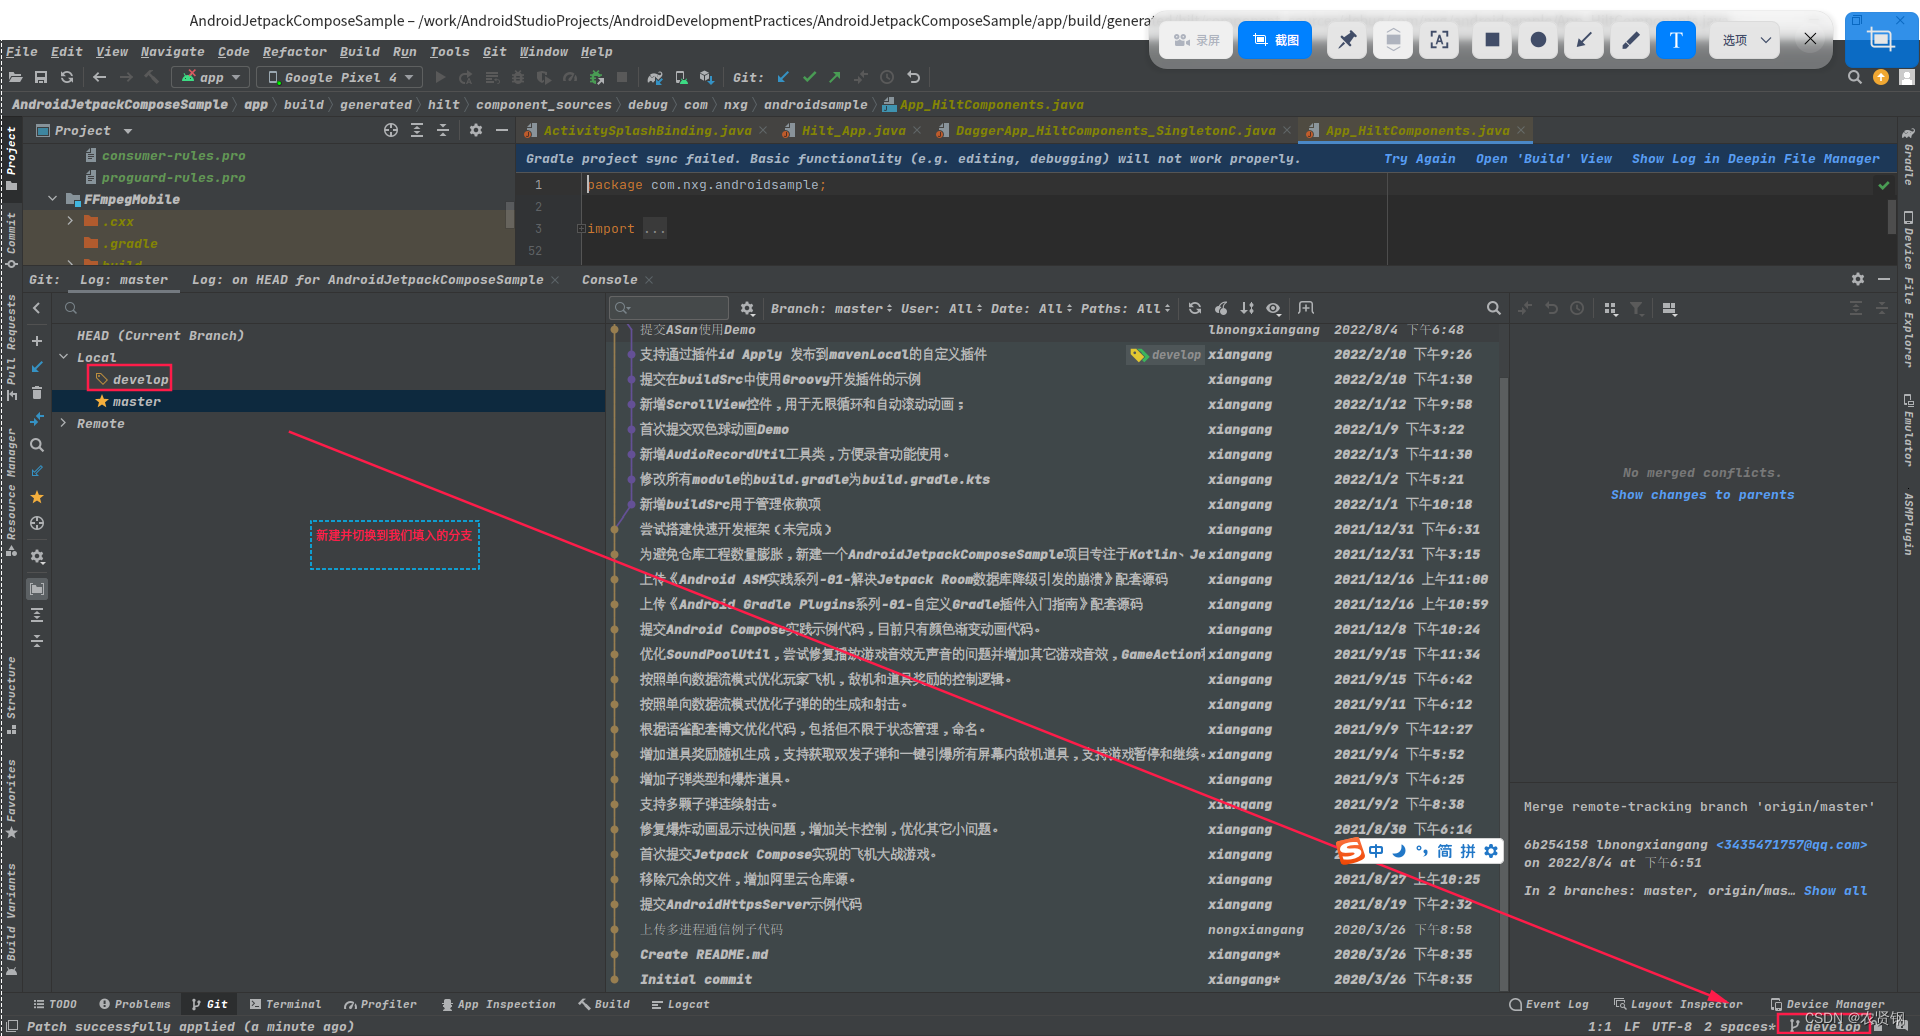The height and width of the screenshot is (1036, 1920).
Task: Toggle the eye View Options icon in log toolbar
Action: (x=1273, y=308)
